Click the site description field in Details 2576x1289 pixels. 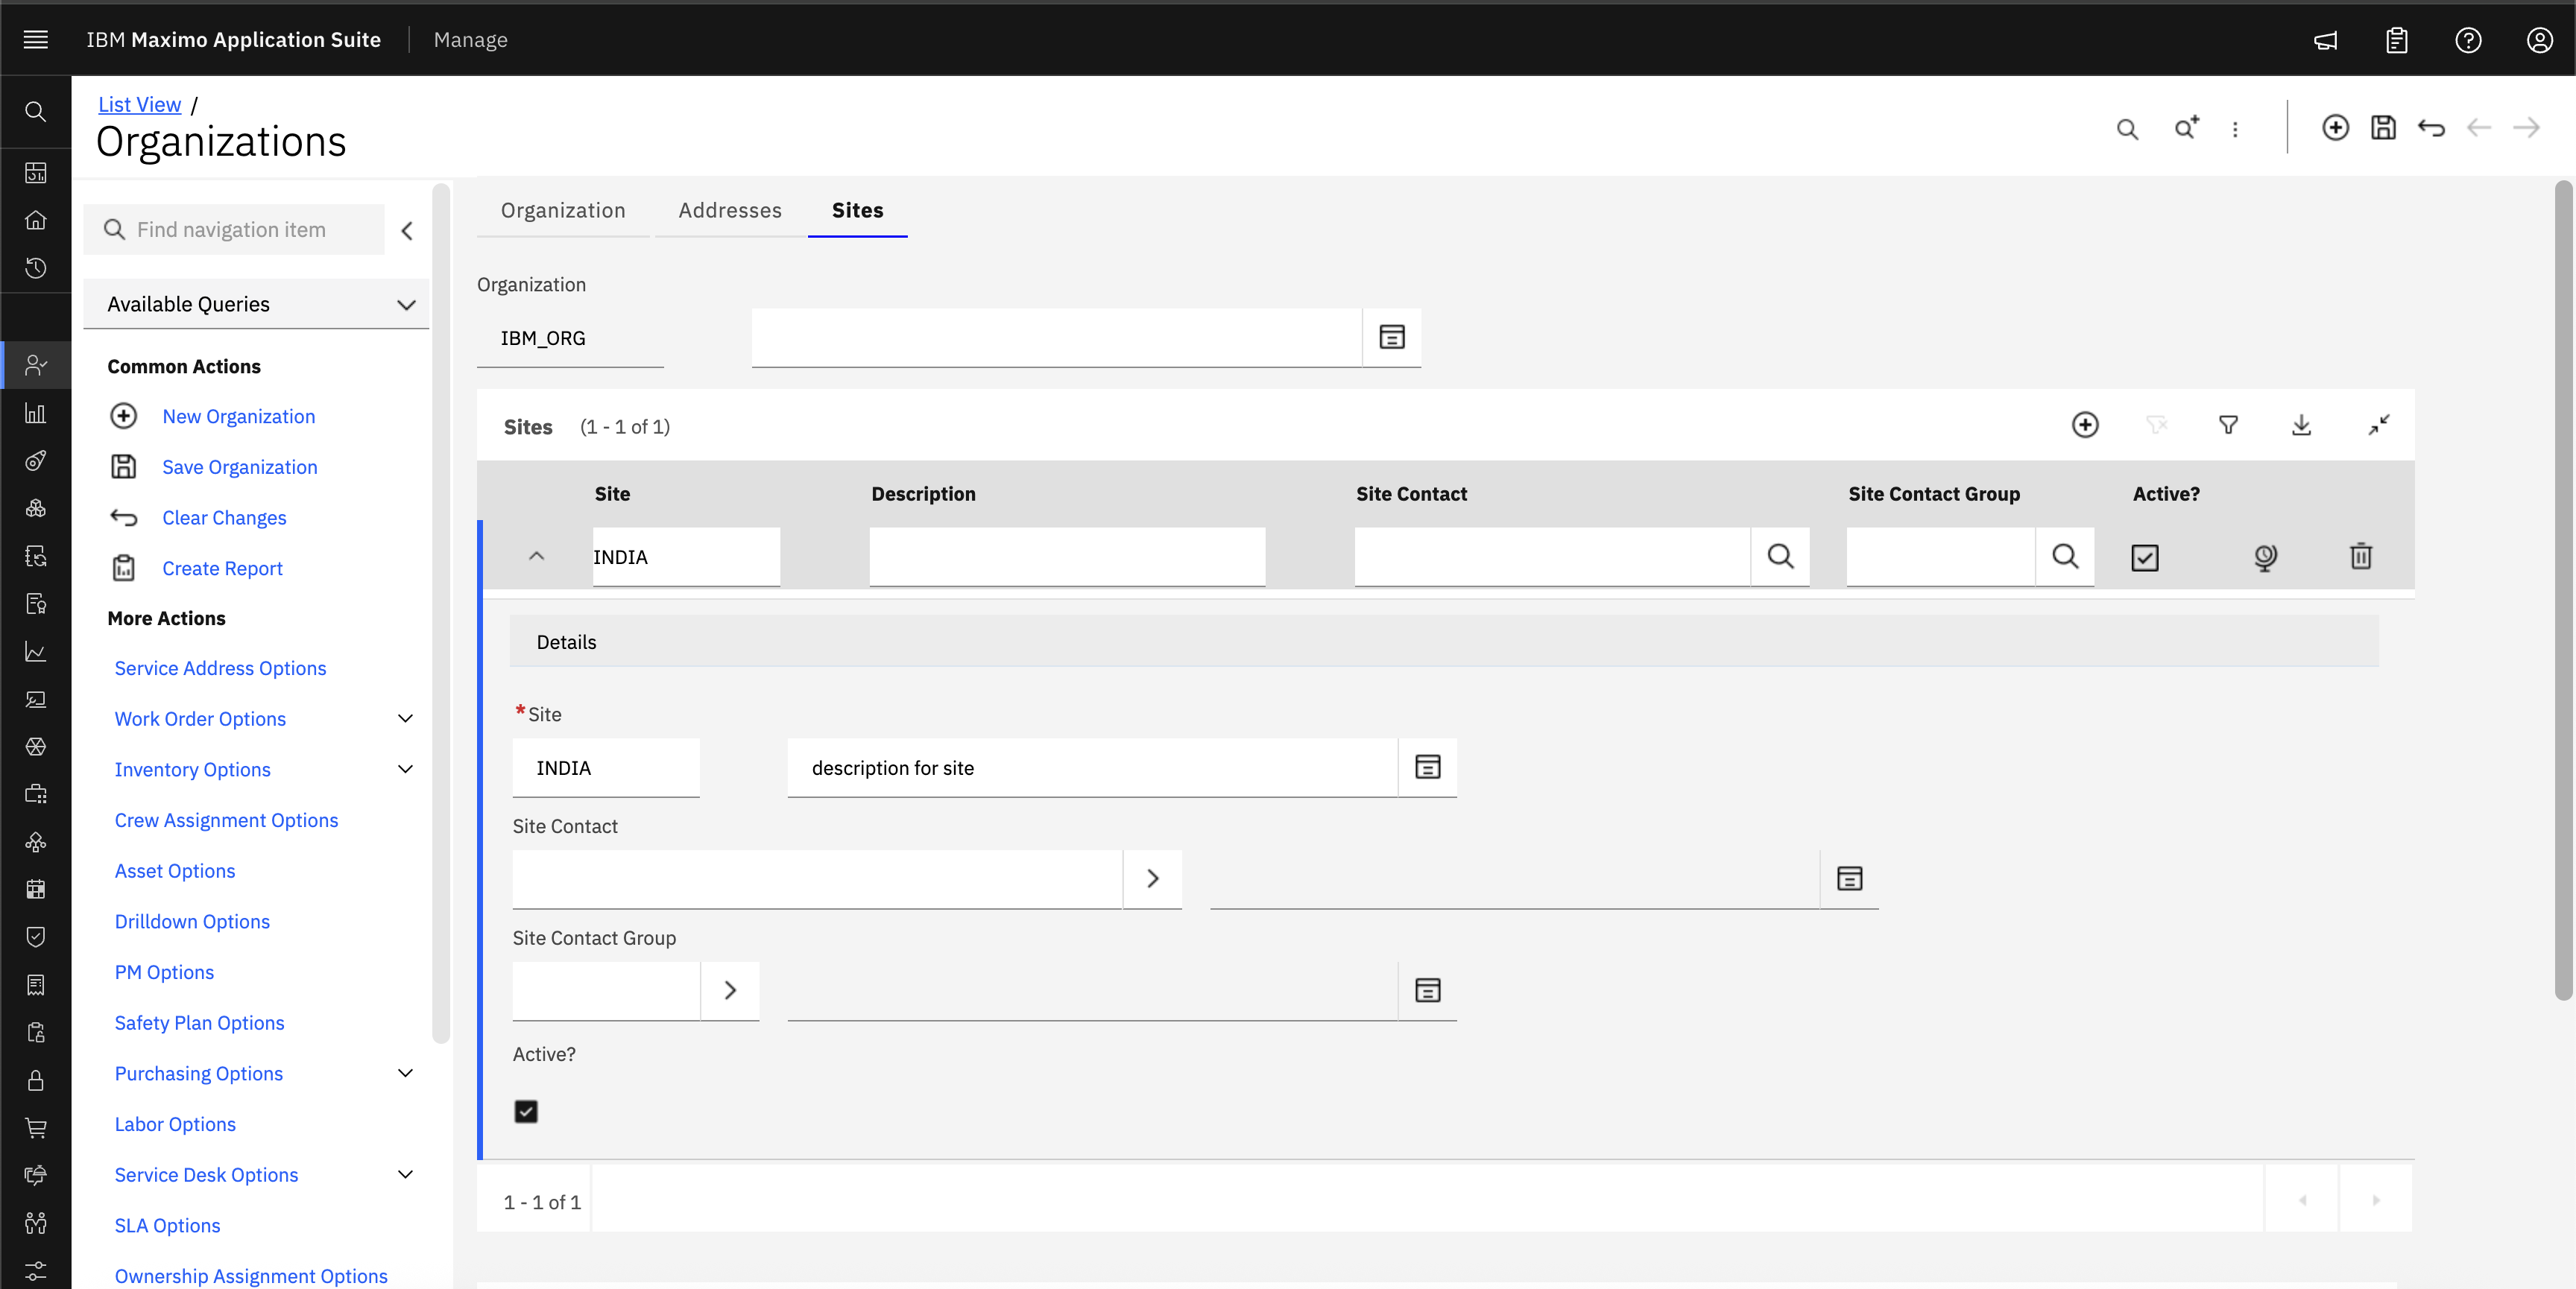[x=1092, y=767]
